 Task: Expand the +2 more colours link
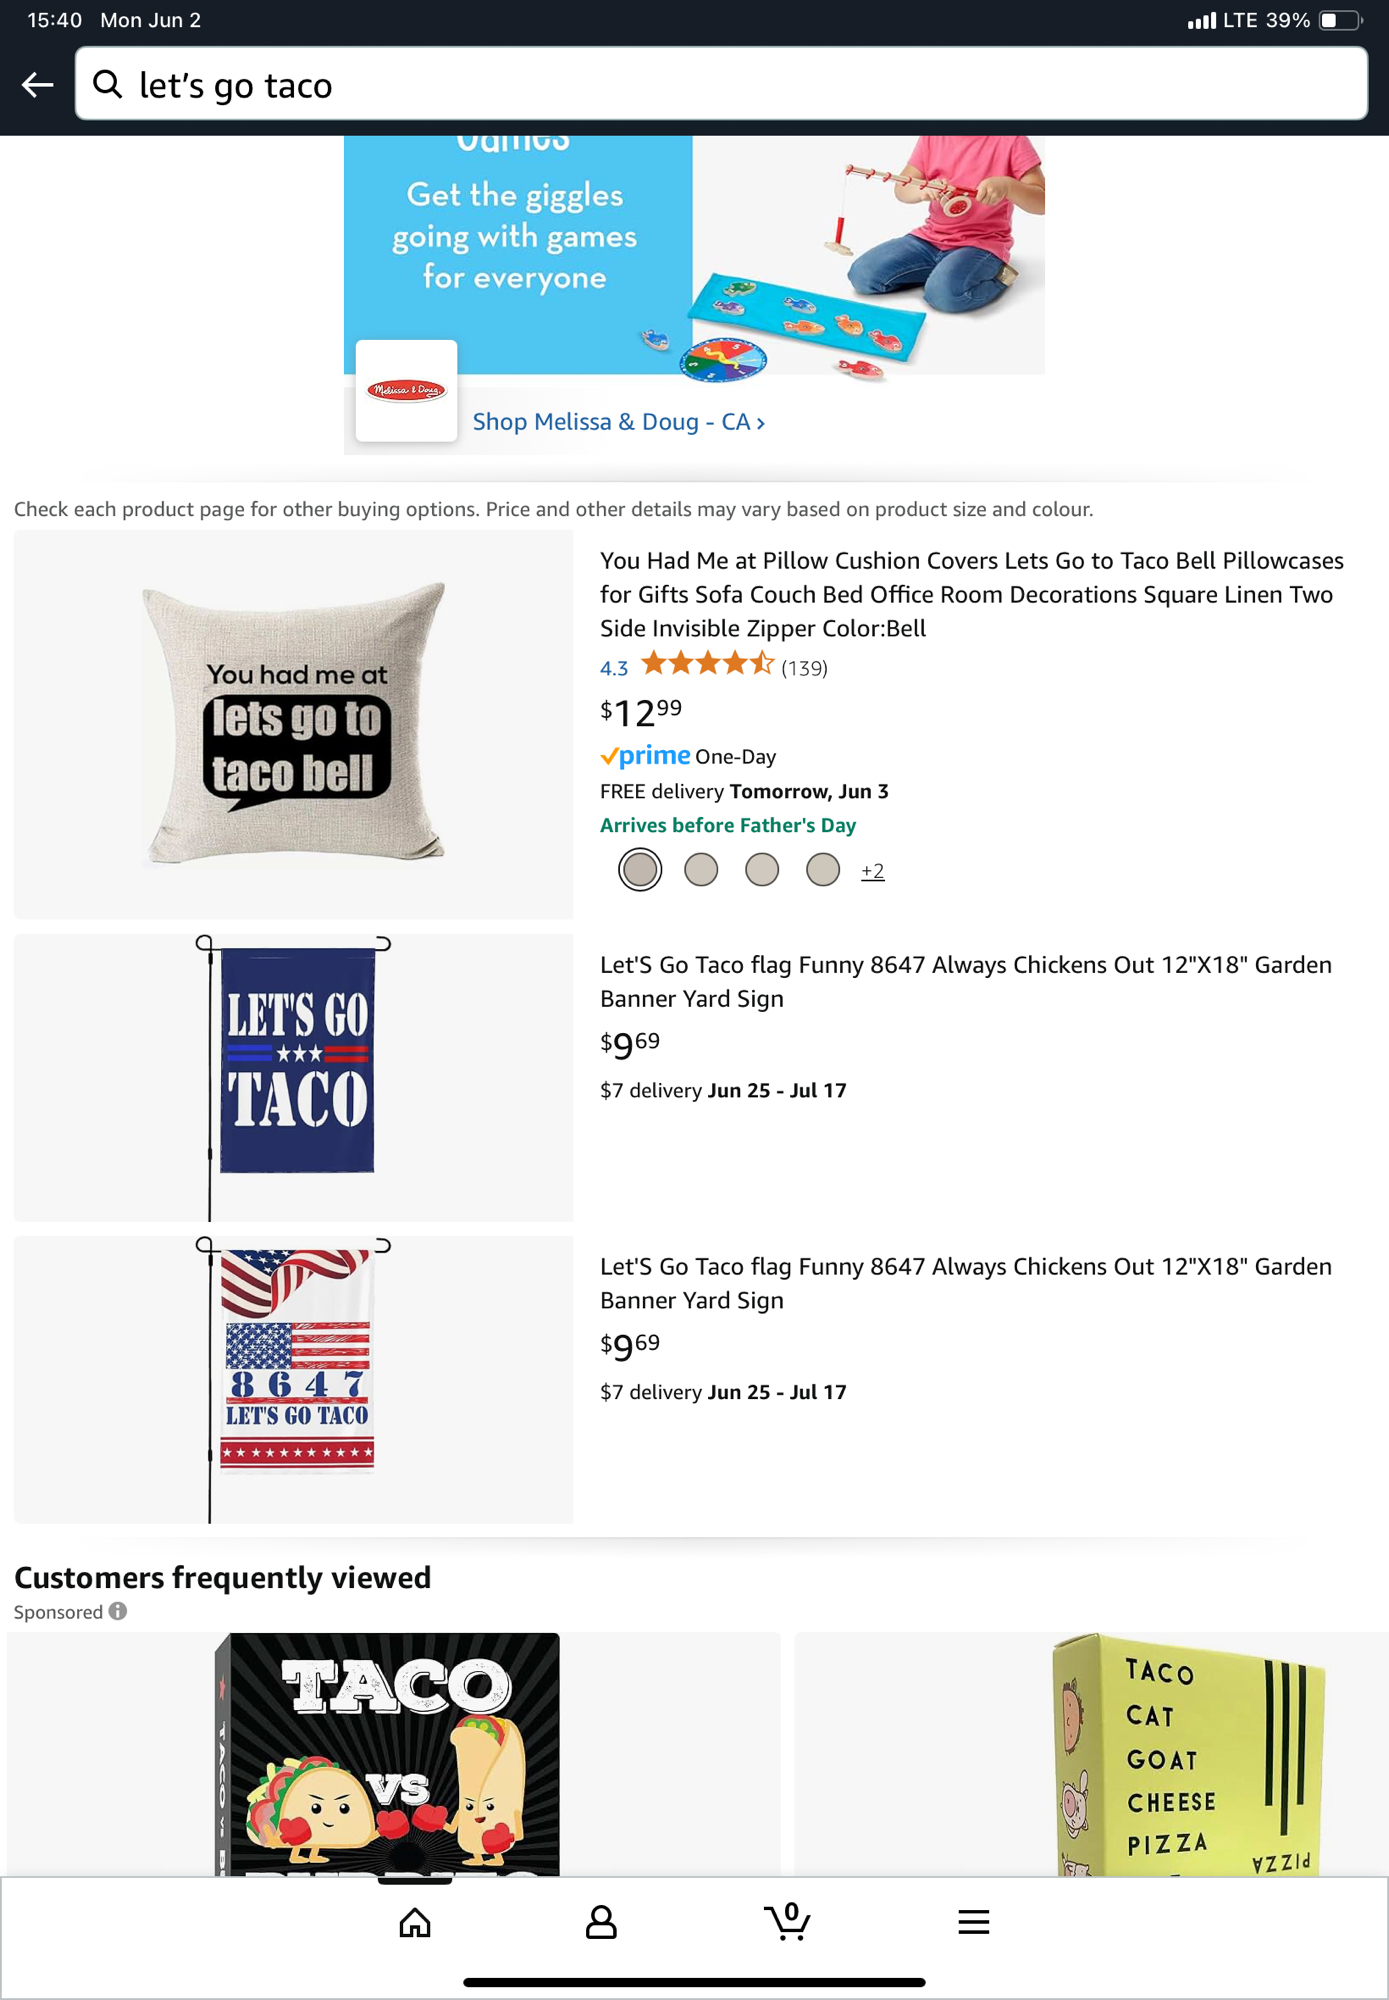[873, 871]
